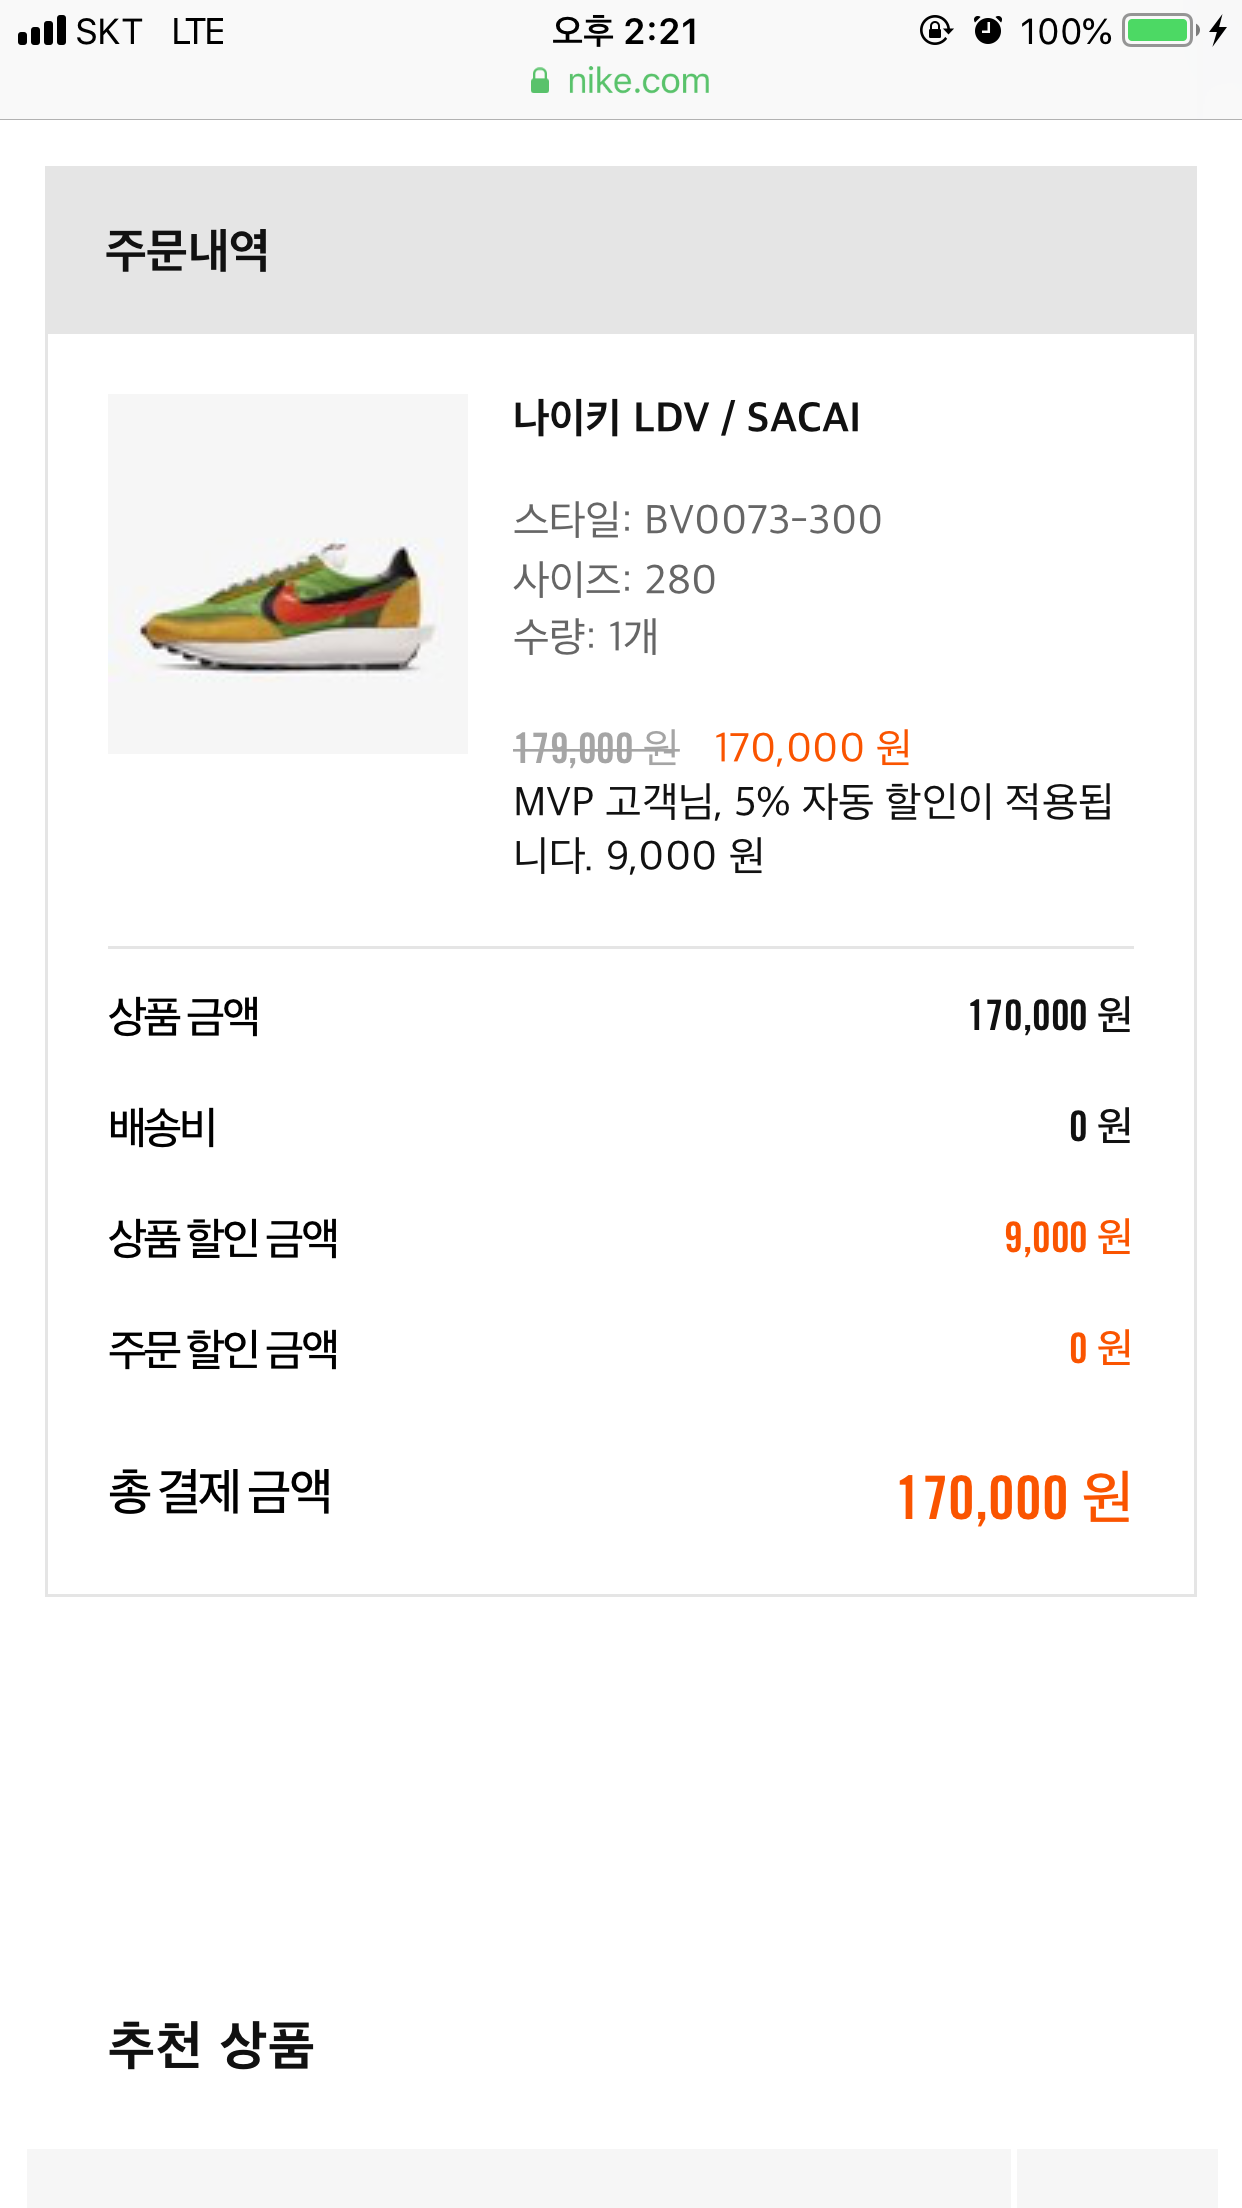Tap the alarm clock status icon
The height and width of the screenshot is (2208, 1242).
point(988,30)
